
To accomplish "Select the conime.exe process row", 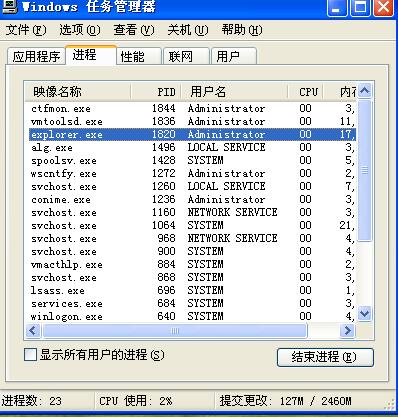I will point(192,199).
